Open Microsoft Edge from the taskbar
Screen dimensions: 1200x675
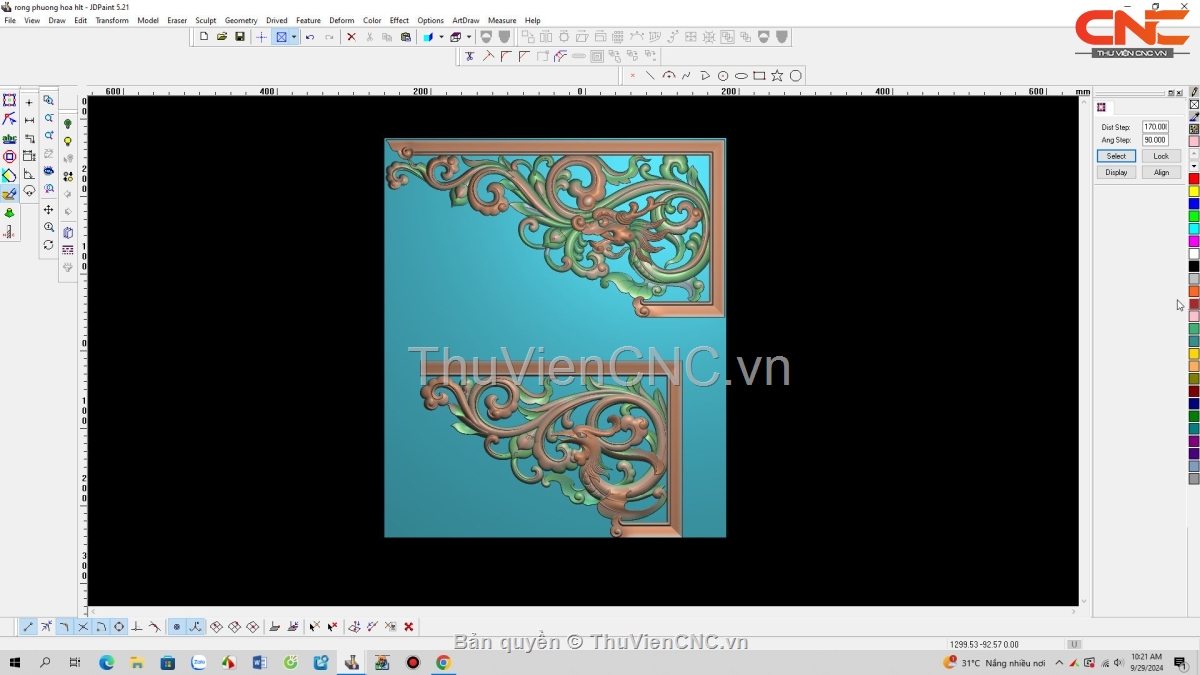click(x=107, y=663)
